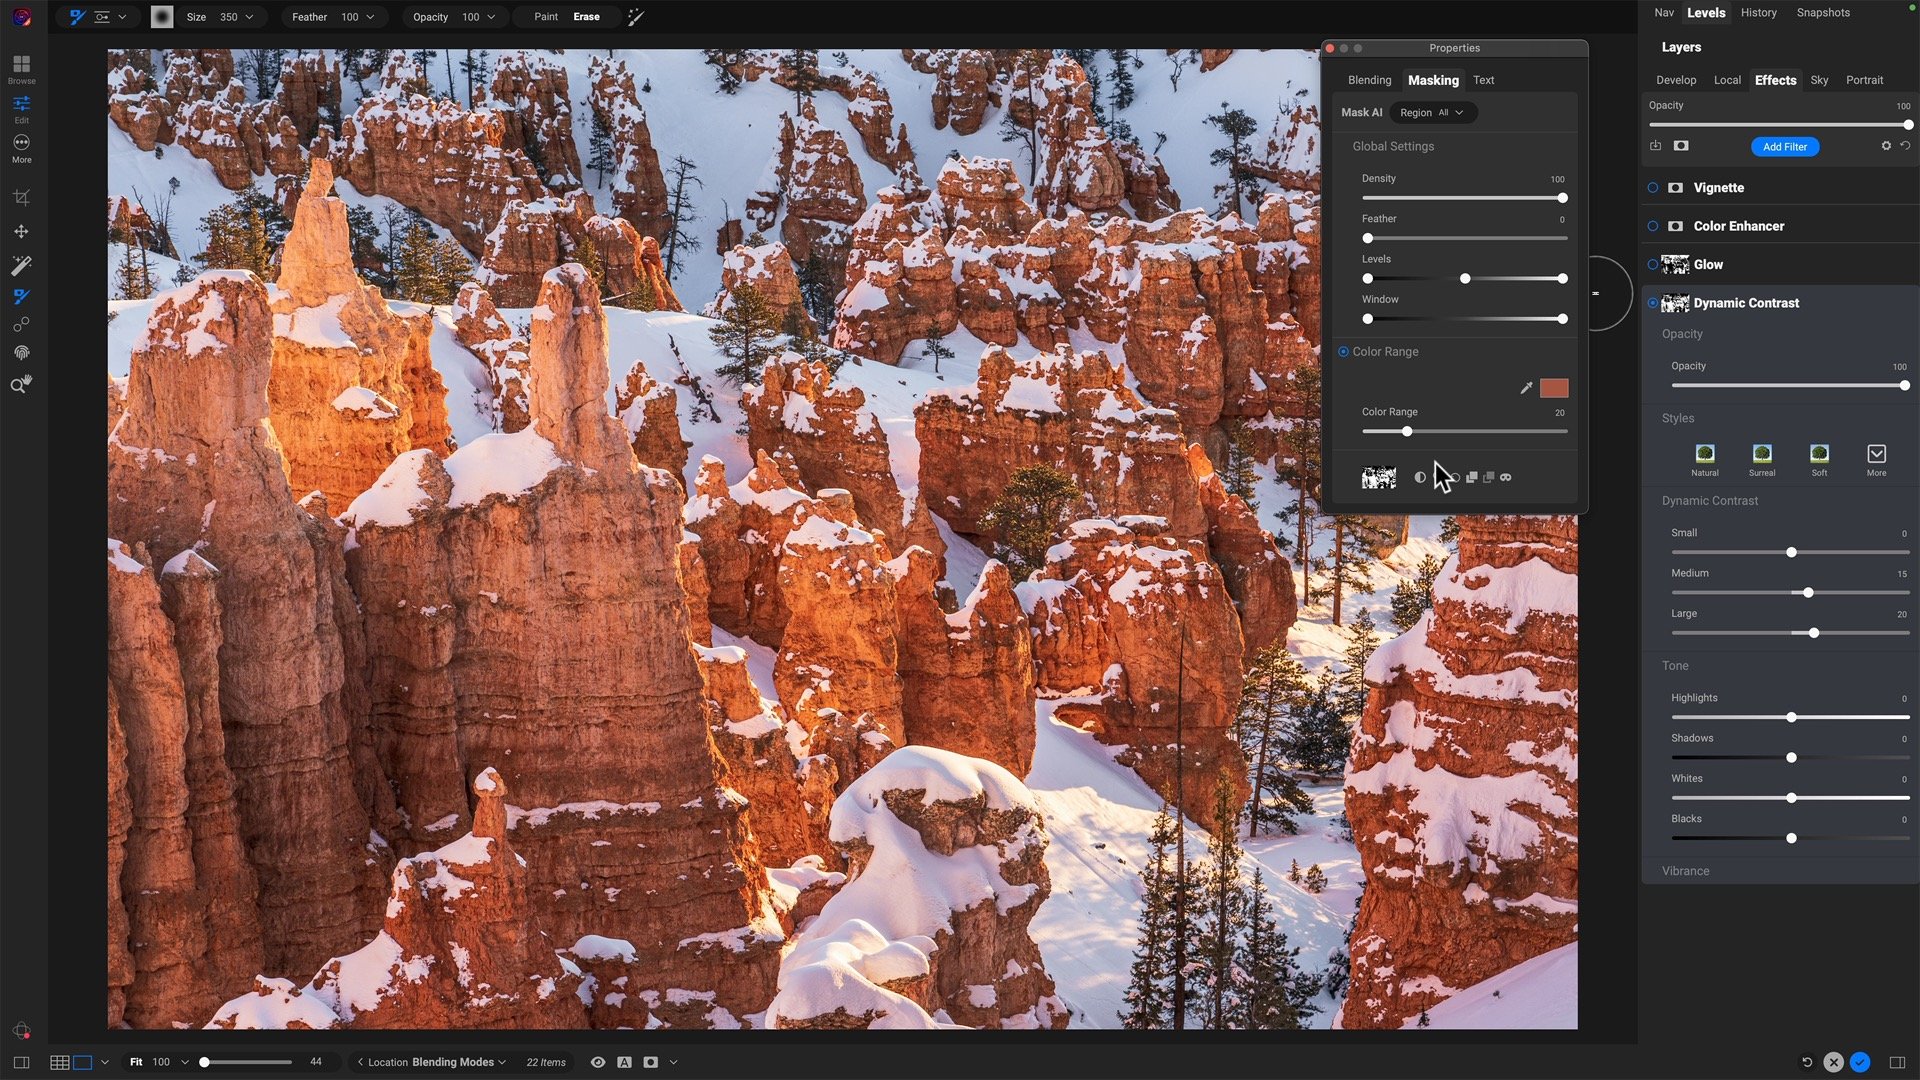The width and height of the screenshot is (1920, 1080).
Task: Expand the view options chevron in bottom bar
Action: [x=673, y=1062]
